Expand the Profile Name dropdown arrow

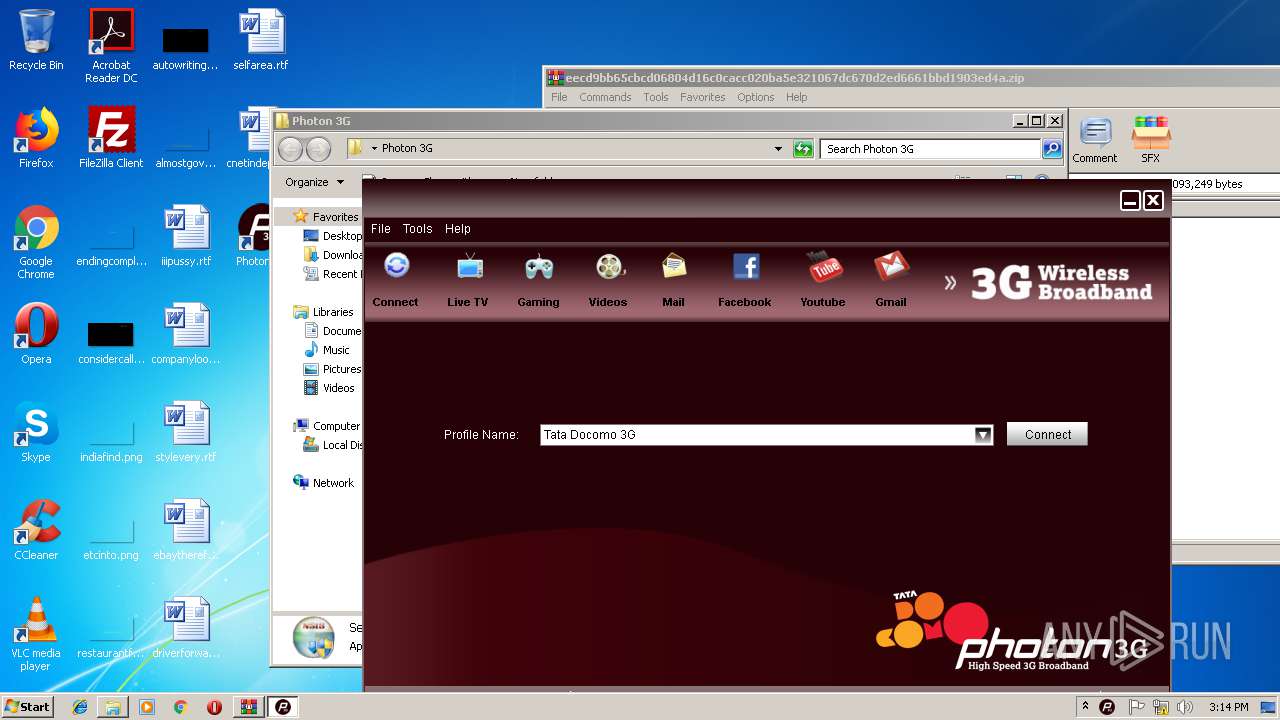pyautogui.click(x=983, y=435)
